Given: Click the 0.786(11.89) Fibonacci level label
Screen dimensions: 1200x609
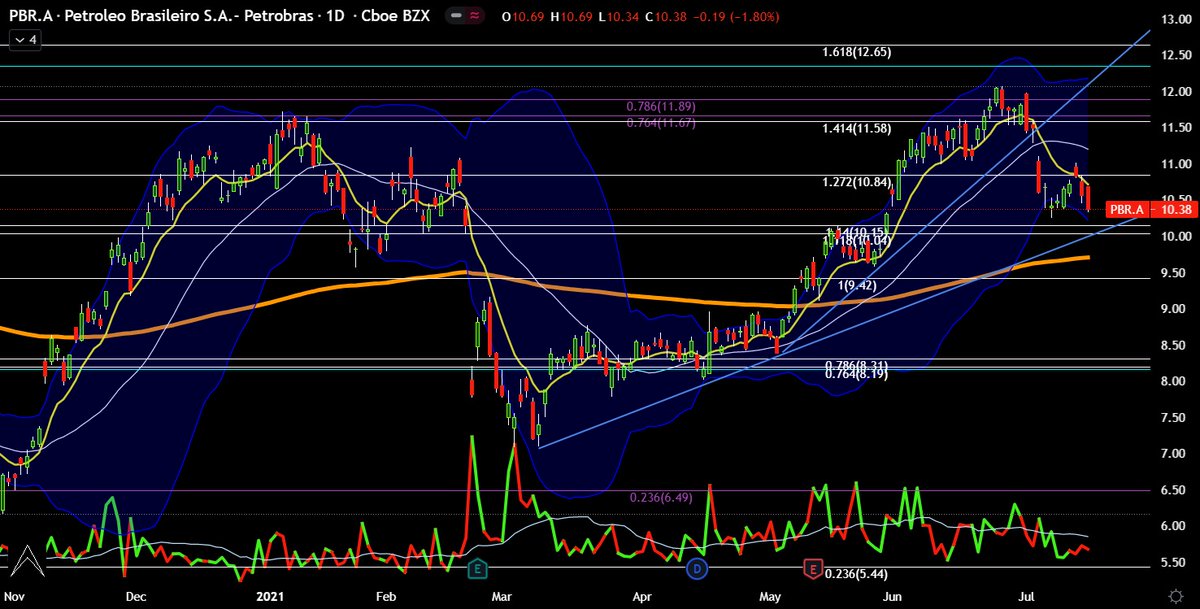Looking at the screenshot, I should click(x=661, y=106).
